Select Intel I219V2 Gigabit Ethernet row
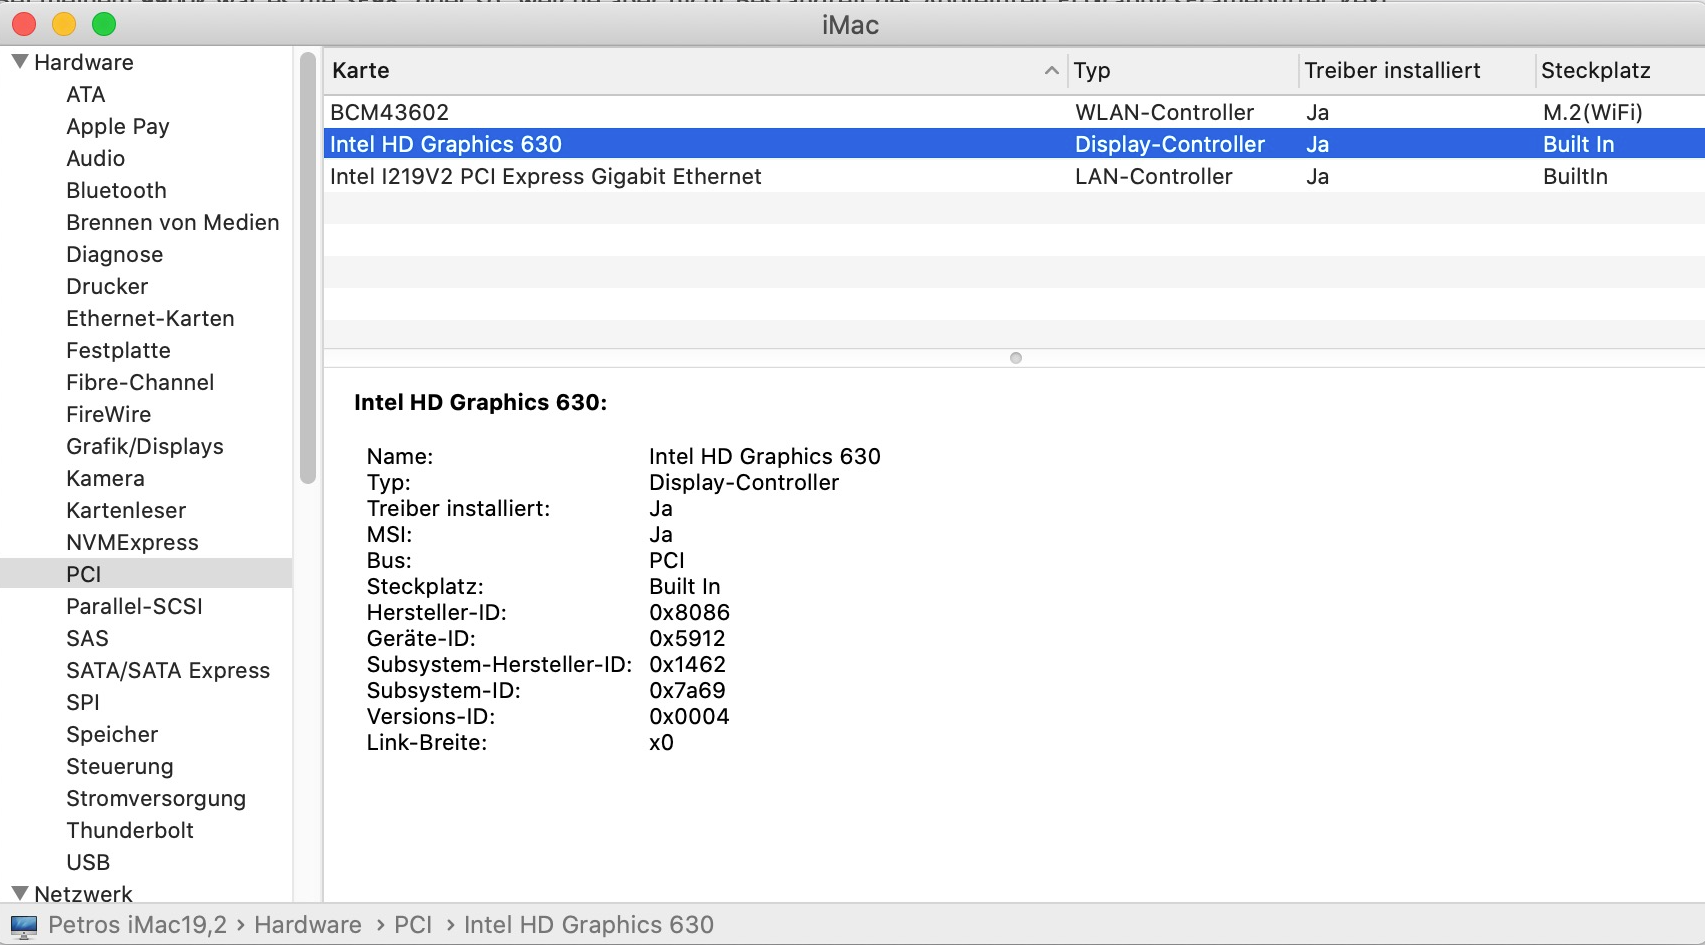Viewport: 1705px width, 945px height. [546, 176]
